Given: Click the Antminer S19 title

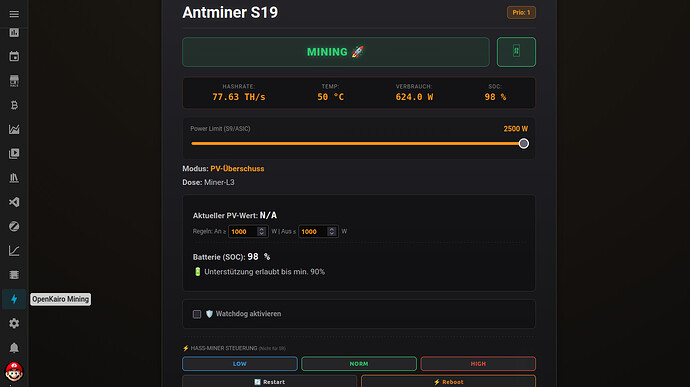Looking at the screenshot, I should [x=230, y=12].
